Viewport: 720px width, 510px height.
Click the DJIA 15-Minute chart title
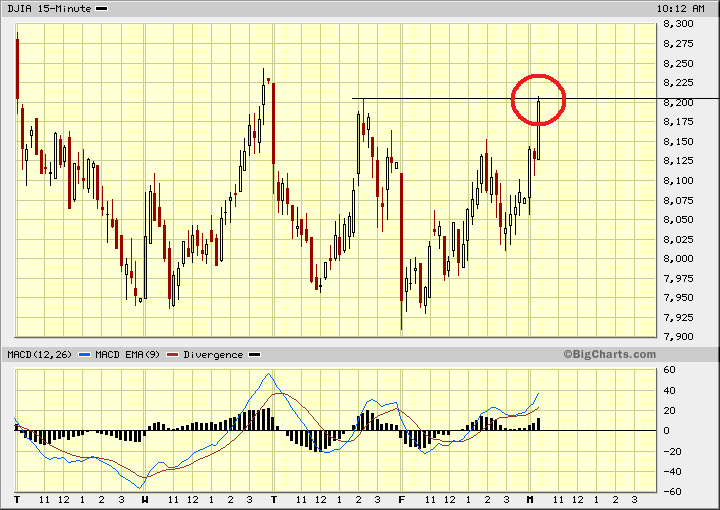pos(47,8)
